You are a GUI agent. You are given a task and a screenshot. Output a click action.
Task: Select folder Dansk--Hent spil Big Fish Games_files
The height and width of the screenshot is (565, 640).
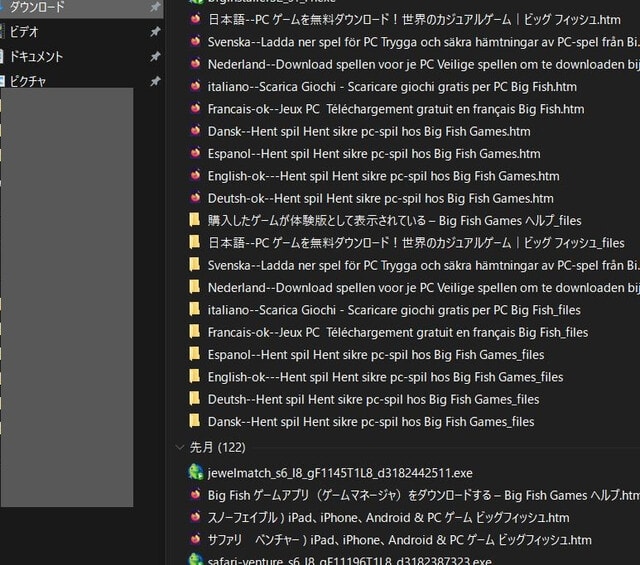coord(371,421)
